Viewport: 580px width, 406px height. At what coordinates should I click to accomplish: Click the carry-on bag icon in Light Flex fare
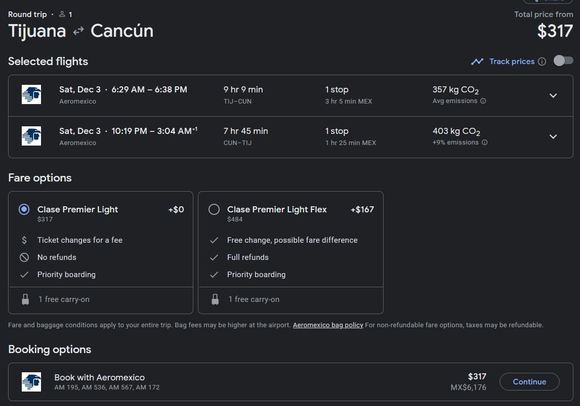(x=215, y=299)
